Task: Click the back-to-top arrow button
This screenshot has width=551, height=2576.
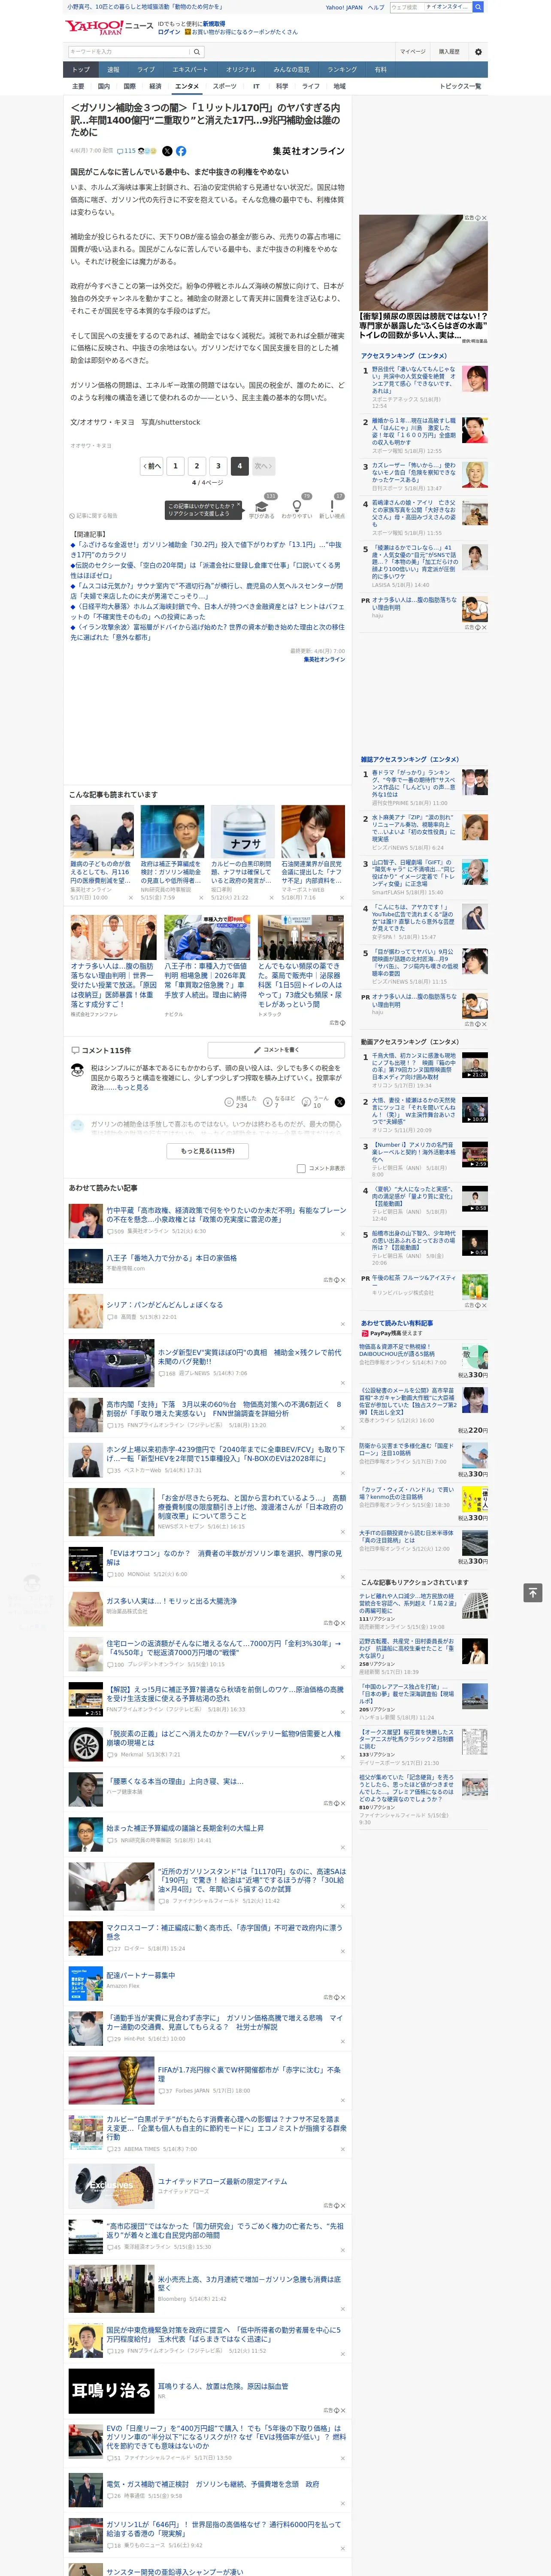Action: (x=533, y=1592)
